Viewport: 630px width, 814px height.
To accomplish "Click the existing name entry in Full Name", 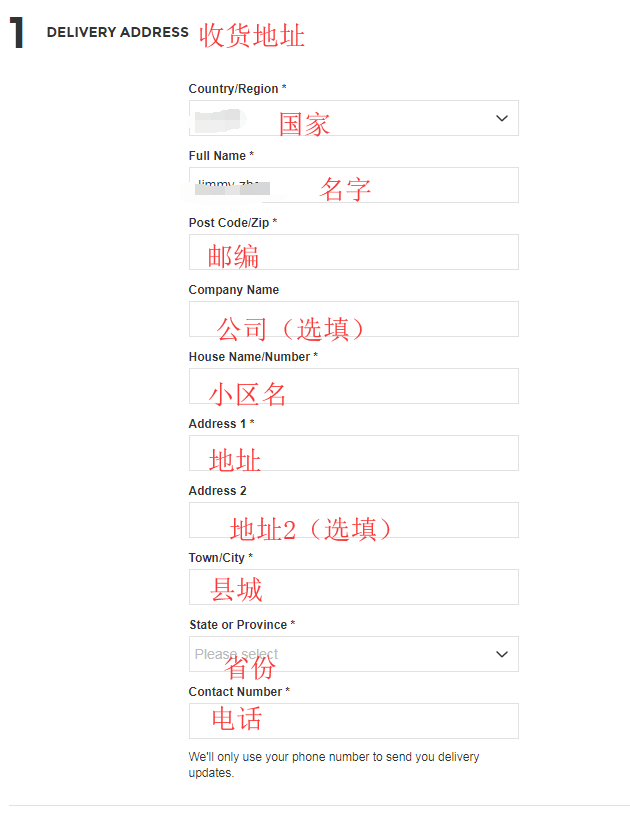I will (230, 185).
